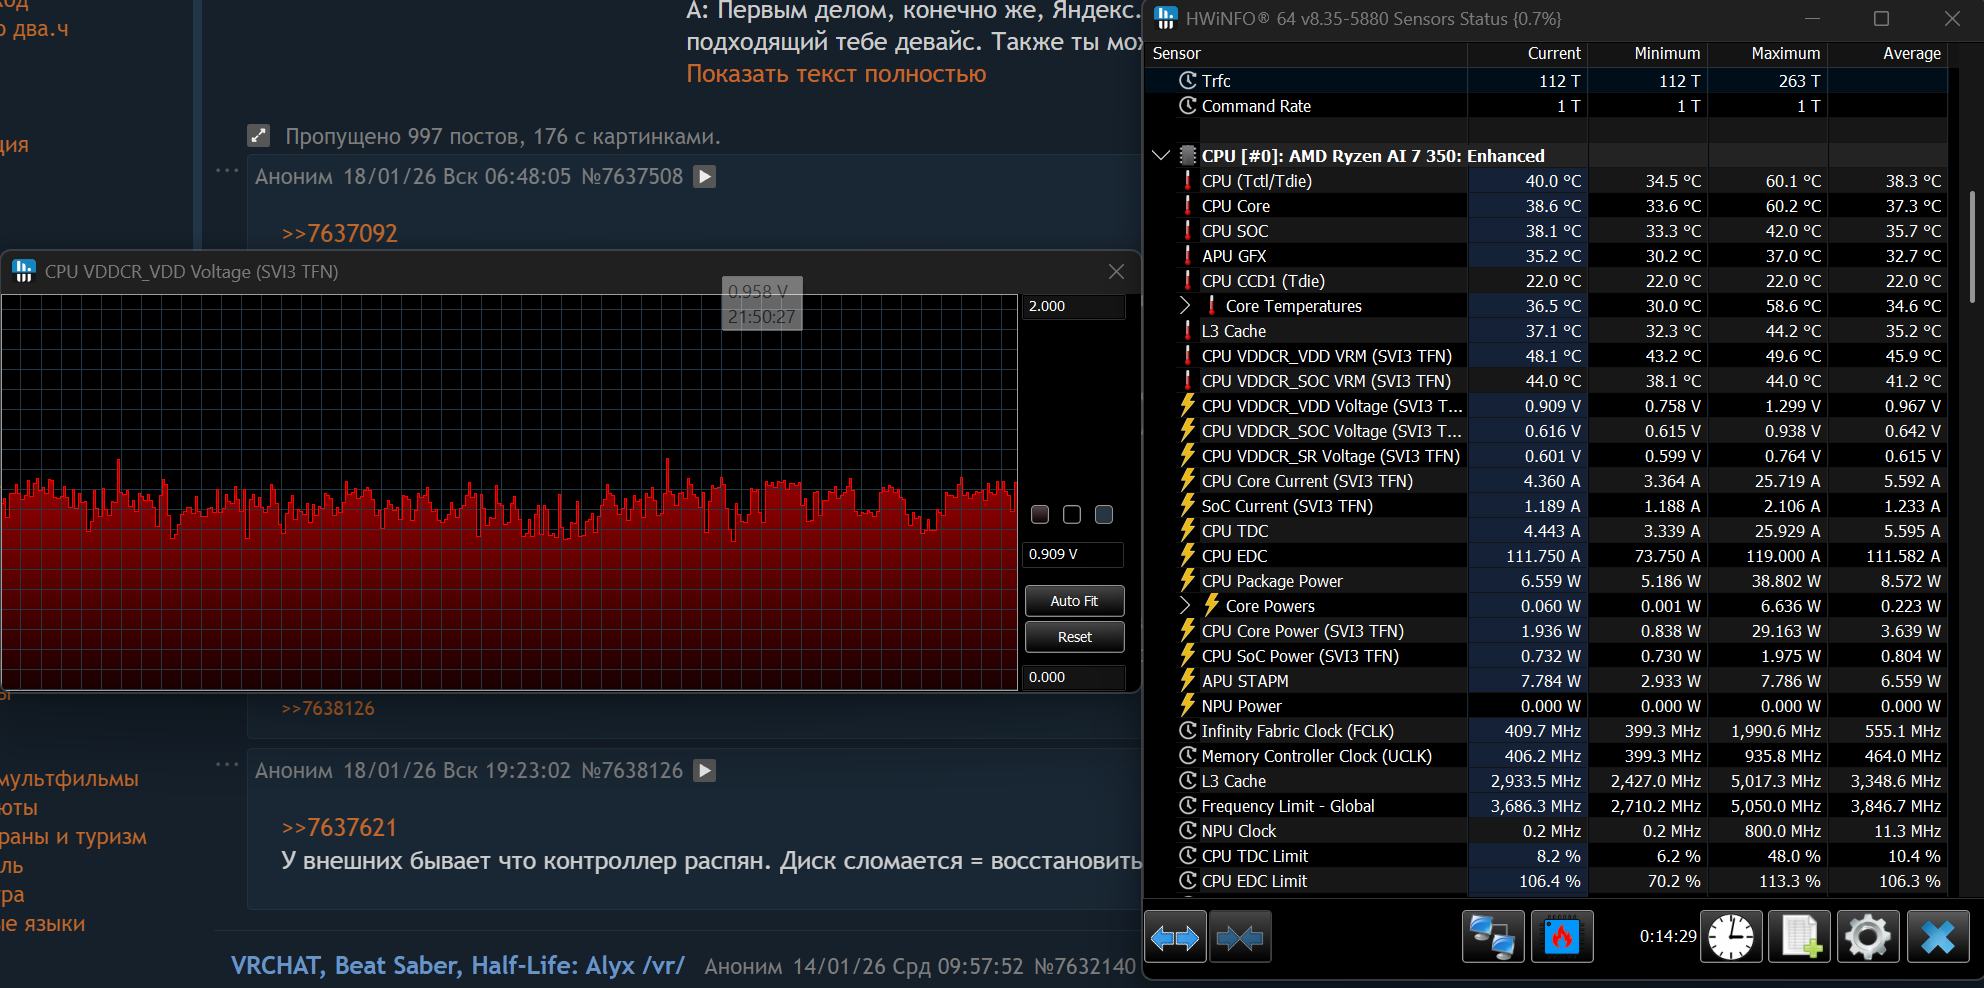The image size is (1984, 988).
Task: Open the remote network monitors icon
Action: pos(1493,937)
